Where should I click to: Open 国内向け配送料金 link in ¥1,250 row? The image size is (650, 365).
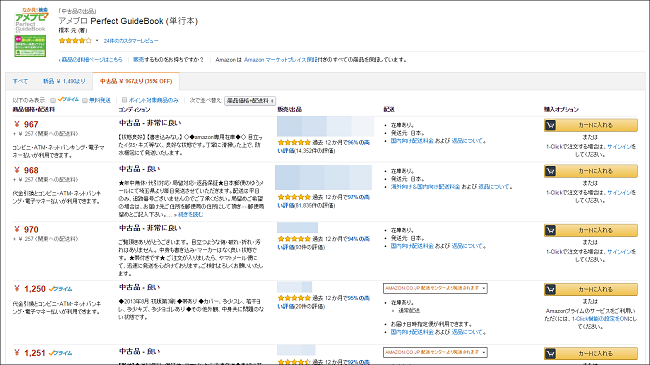coord(412,332)
